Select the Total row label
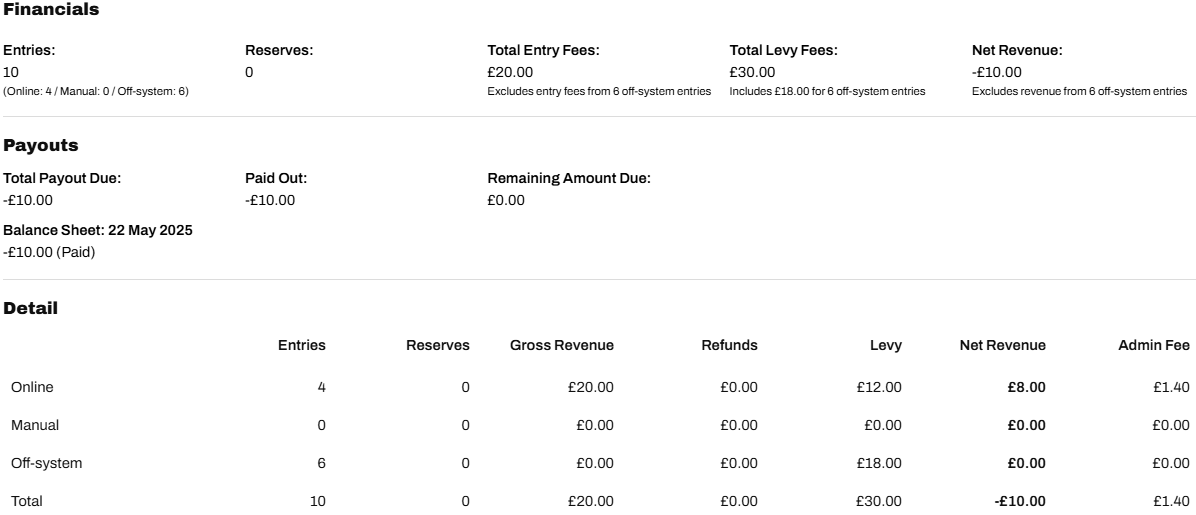This screenshot has width=1196, height=515. coord(27,501)
